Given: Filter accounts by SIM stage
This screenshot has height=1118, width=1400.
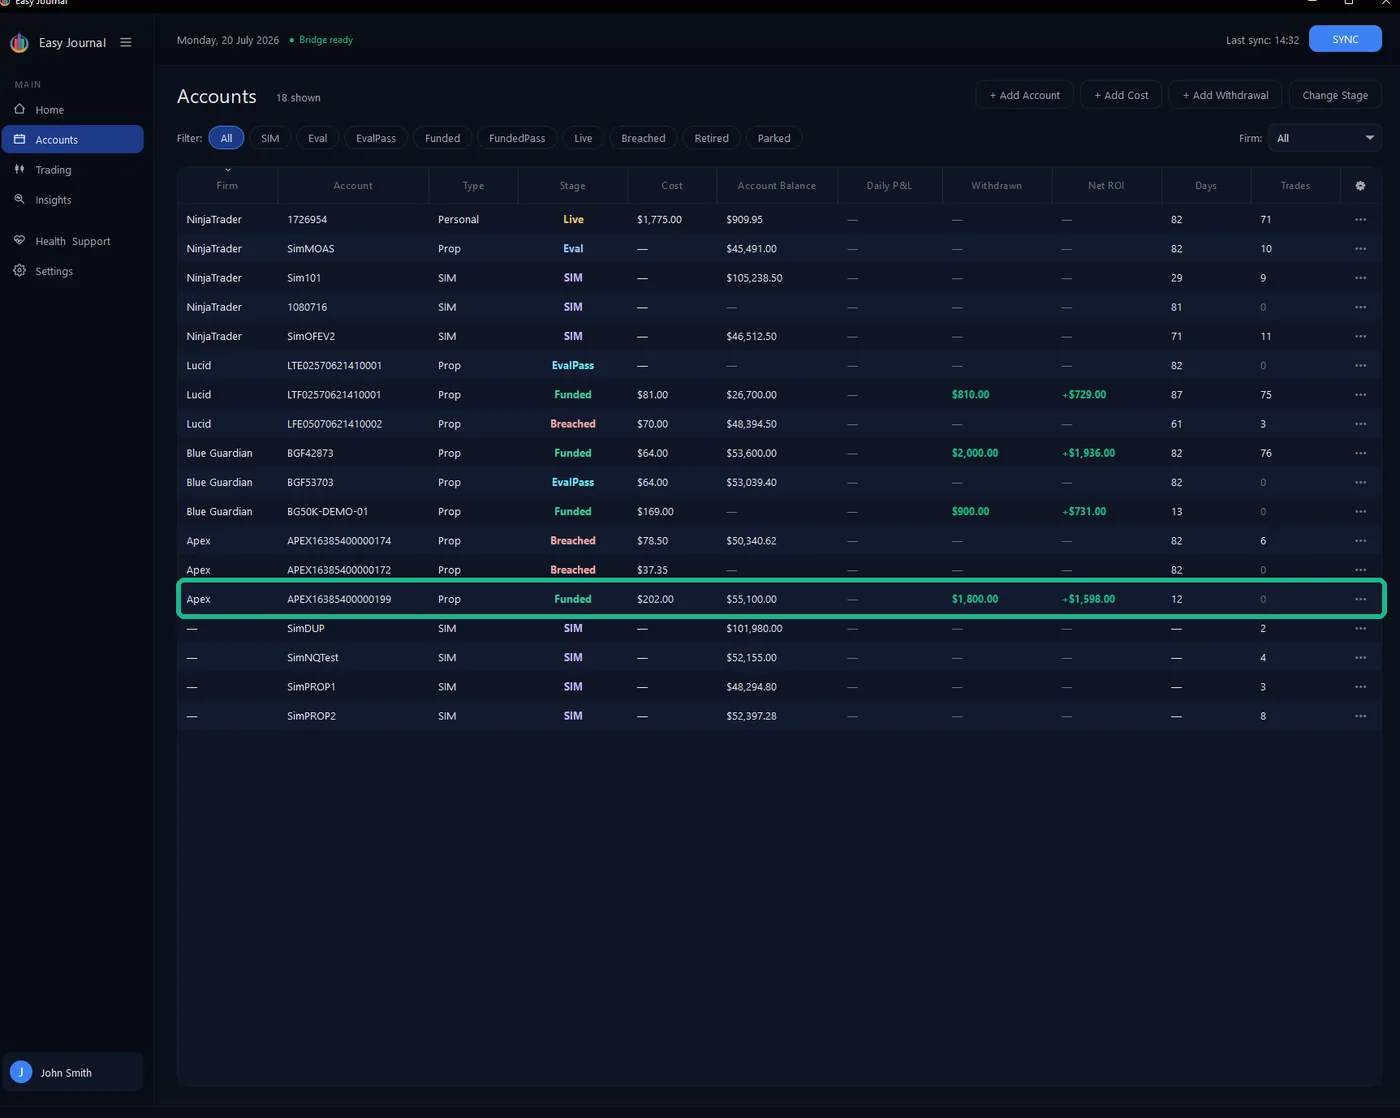Looking at the screenshot, I should pos(270,138).
